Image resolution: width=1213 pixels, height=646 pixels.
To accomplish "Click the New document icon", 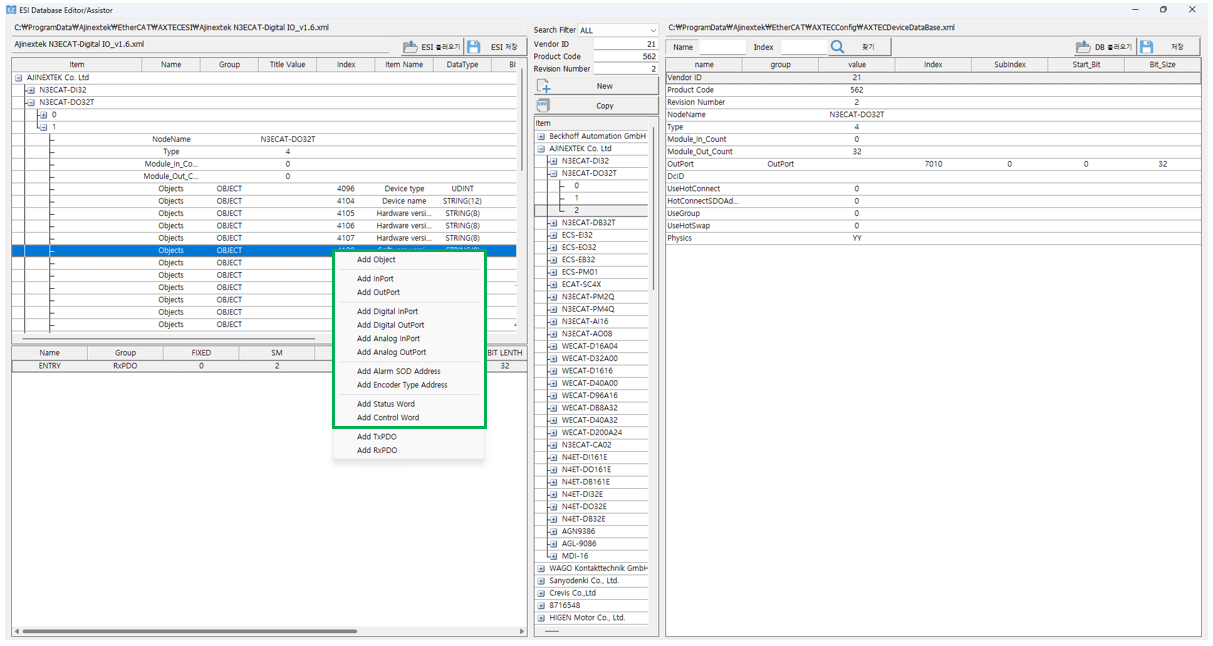I will 544,86.
